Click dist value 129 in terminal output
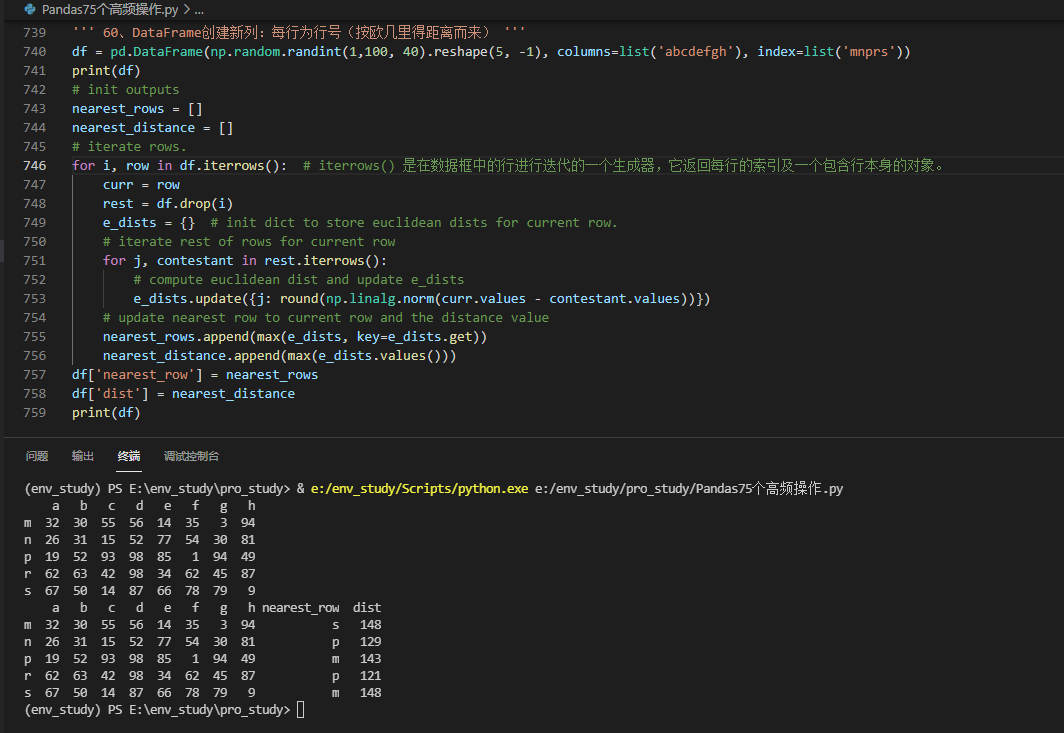Image resolution: width=1064 pixels, height=733 pixels. [370, 641]
